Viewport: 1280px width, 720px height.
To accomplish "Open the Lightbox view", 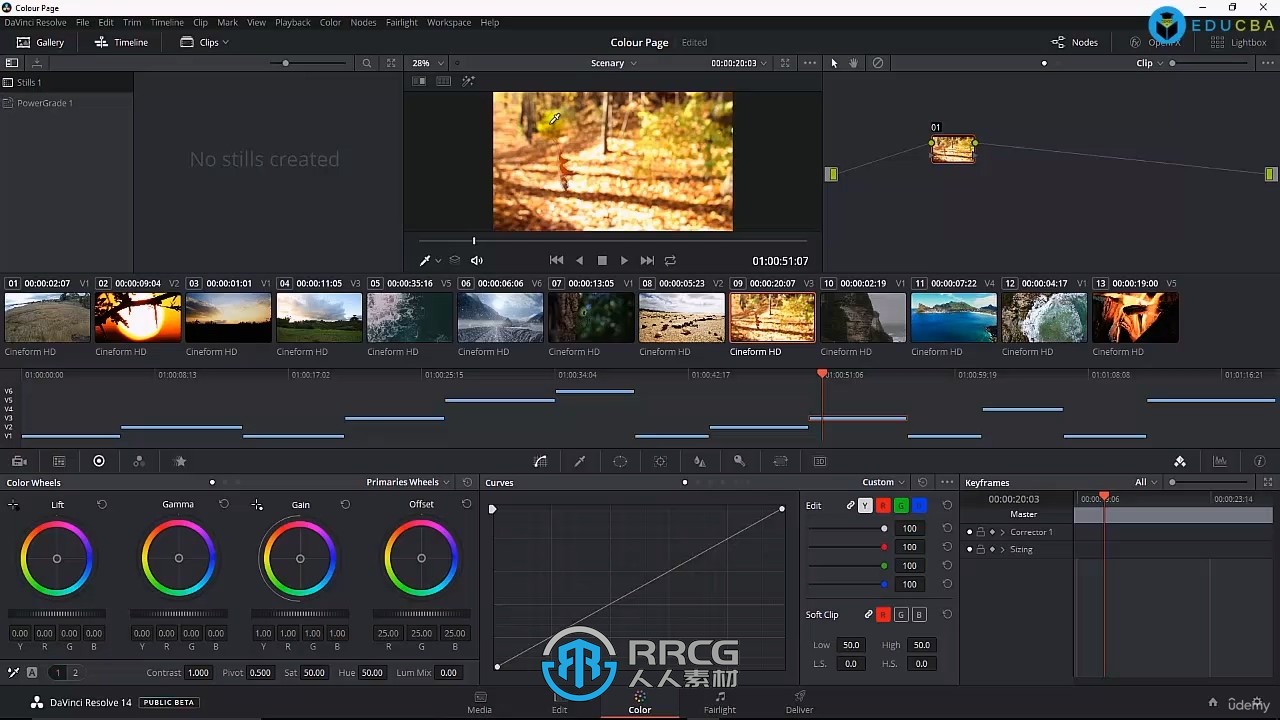I will (x=1238, y=42).
